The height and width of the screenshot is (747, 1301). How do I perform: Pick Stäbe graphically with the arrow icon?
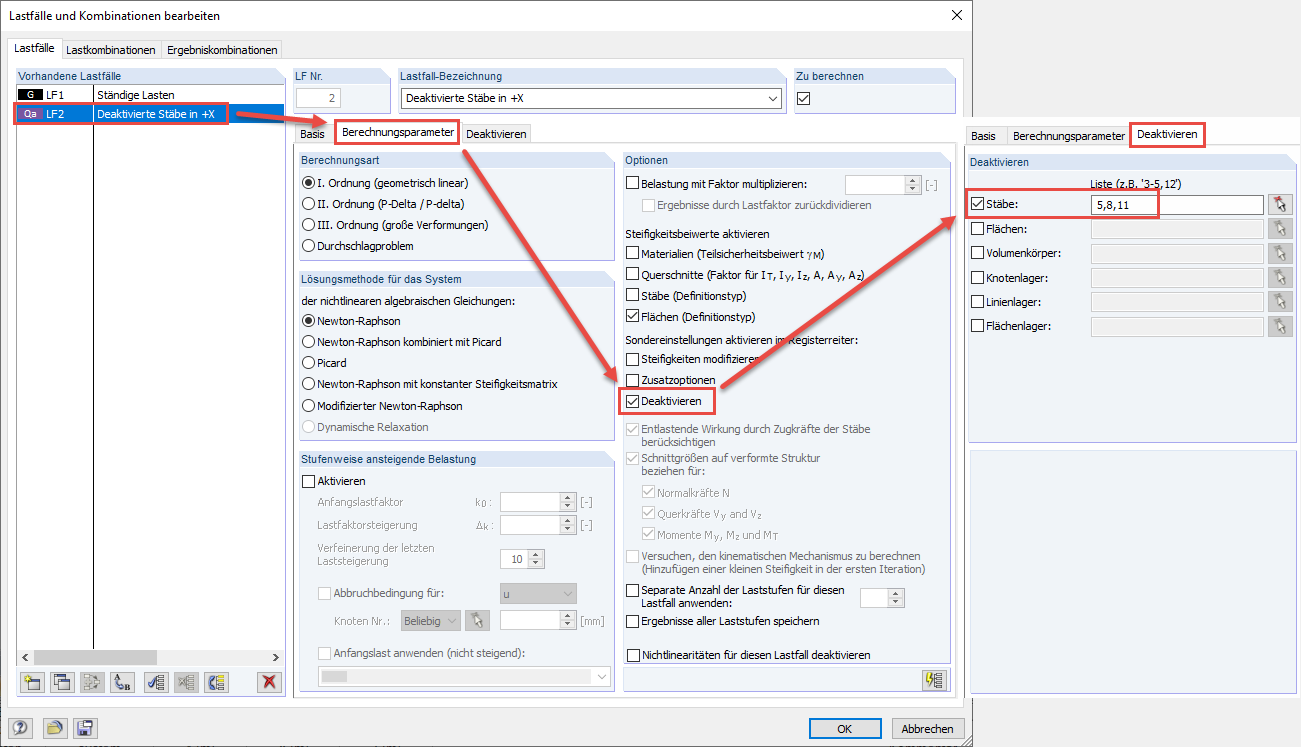point(1281,204)
